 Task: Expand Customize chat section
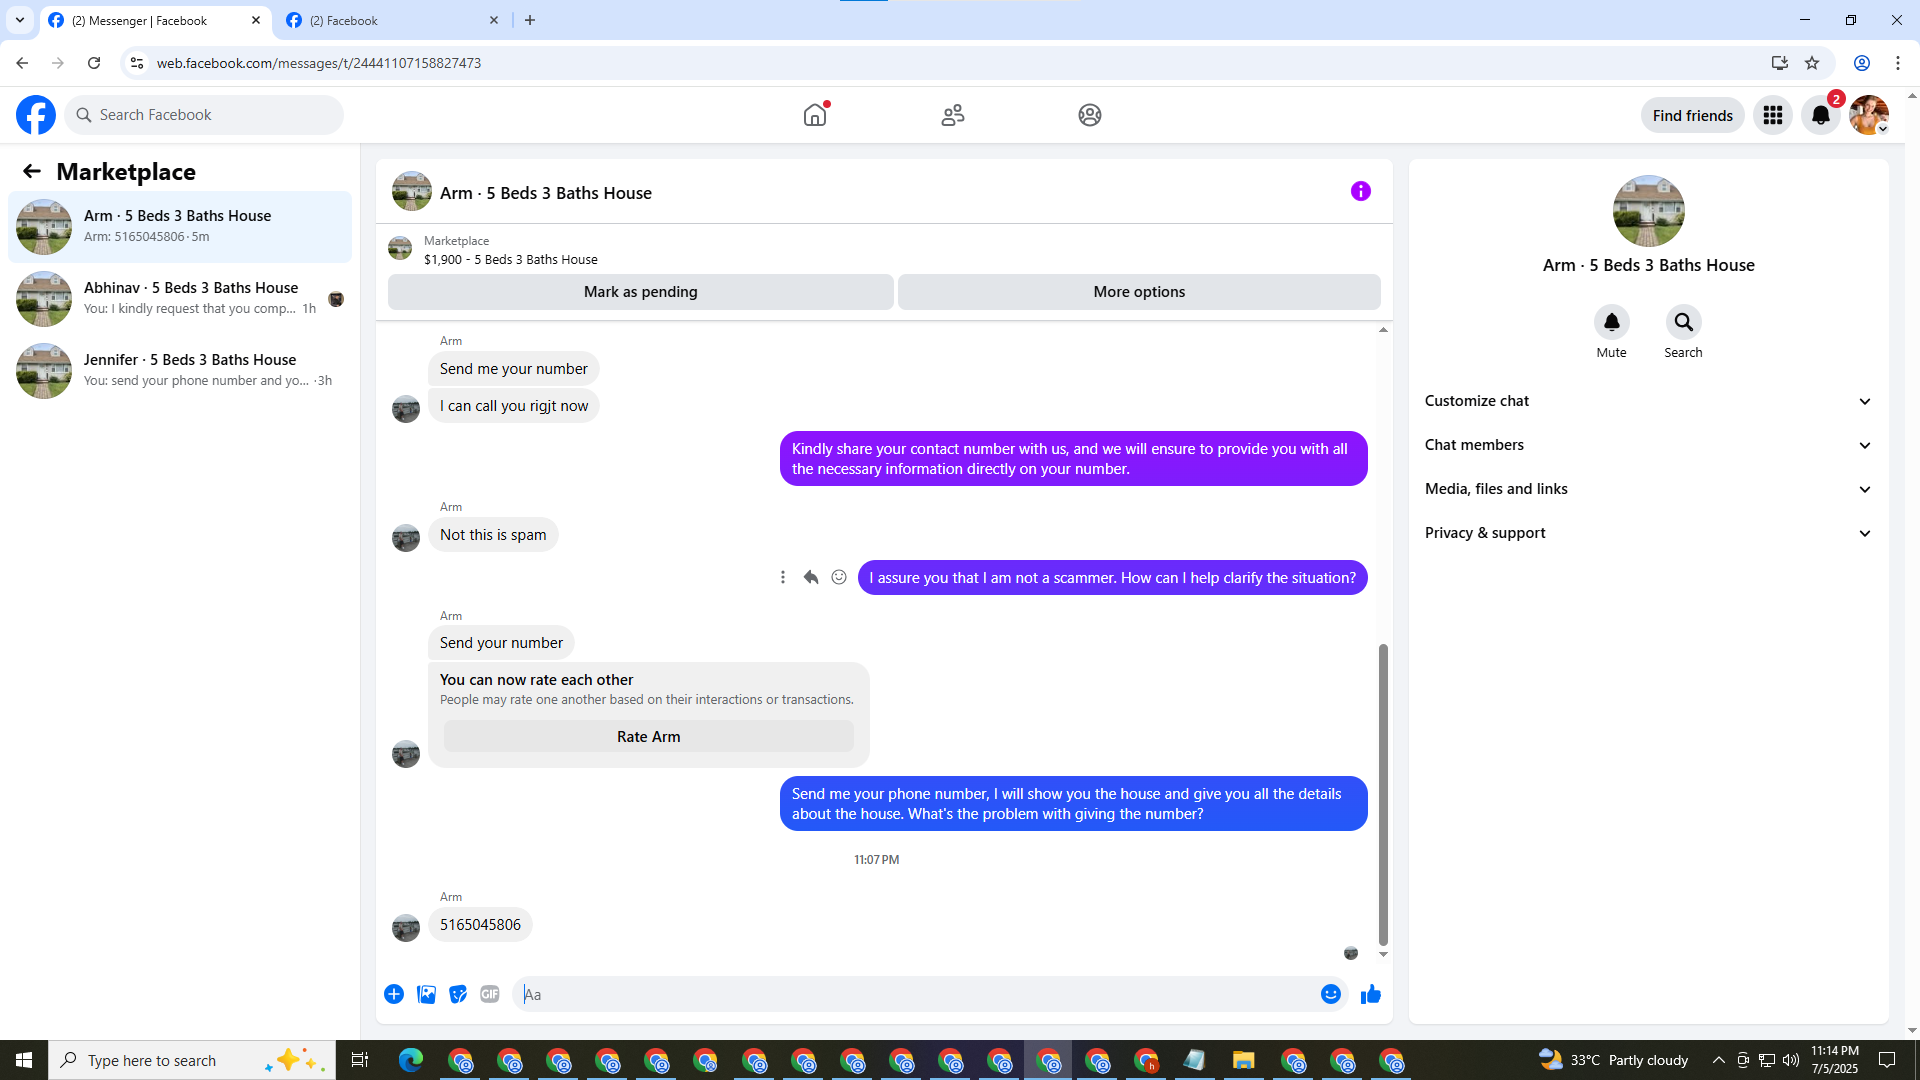click(x=1648, y=401)
